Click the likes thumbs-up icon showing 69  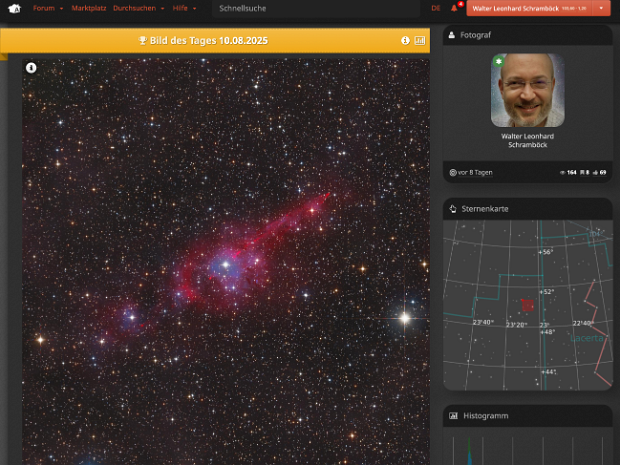point(593,173)
